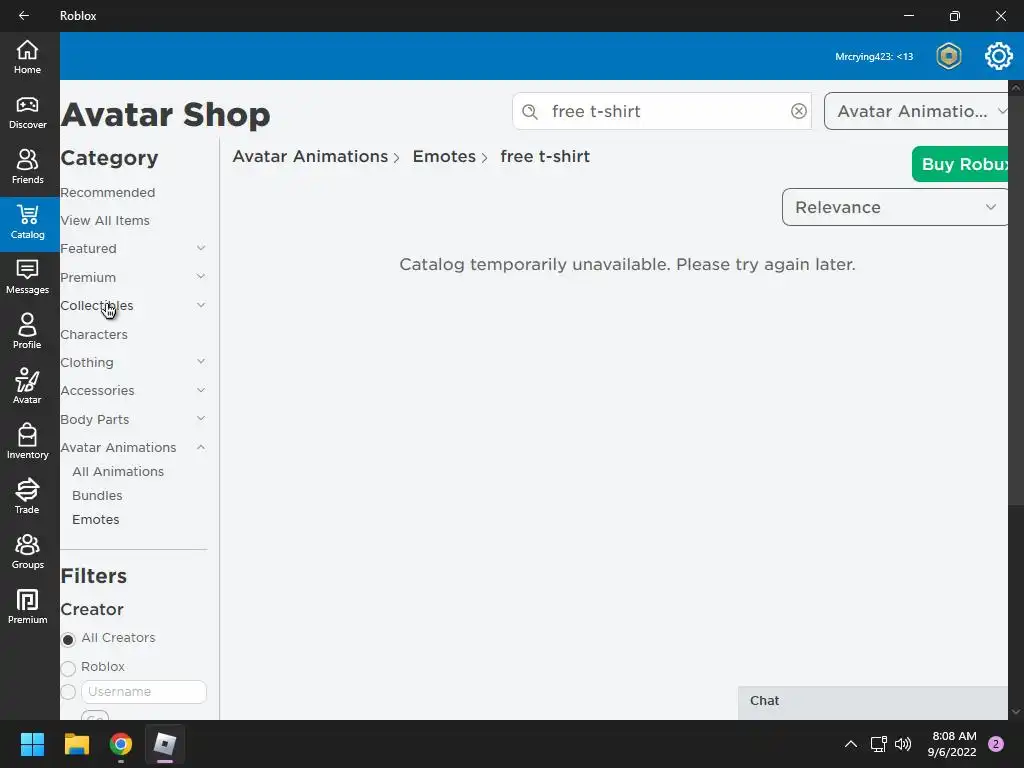
Task: Expand the Clothing category
Action: [x=201, y=362]
